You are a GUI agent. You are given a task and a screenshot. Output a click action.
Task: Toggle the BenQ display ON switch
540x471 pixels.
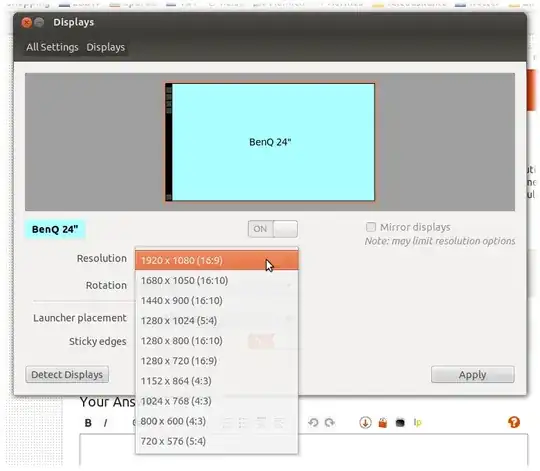click(273, 229)
